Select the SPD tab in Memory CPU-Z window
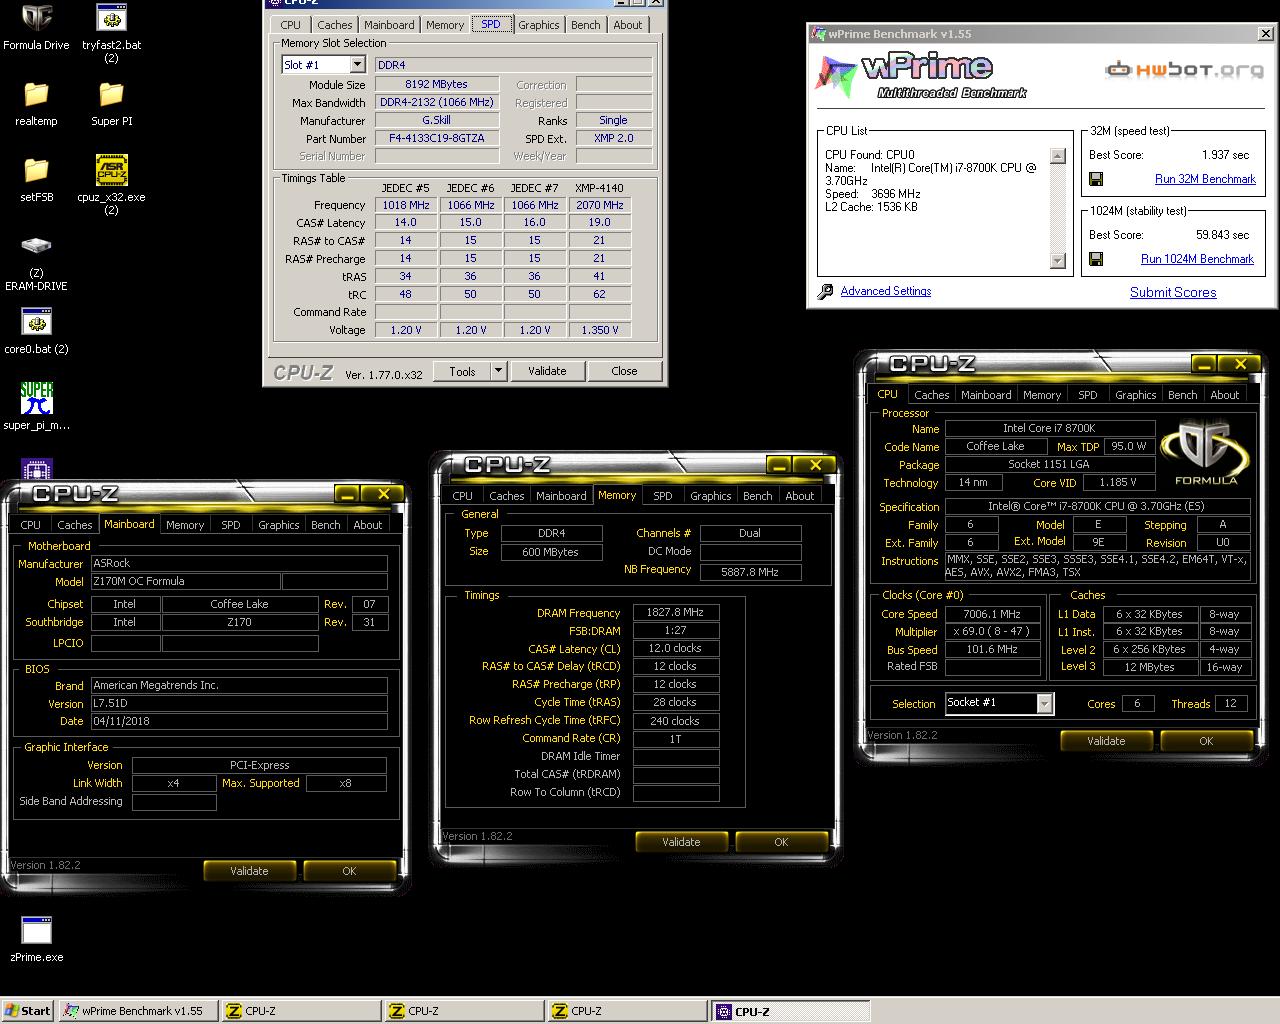The height and width of the screenshot is (1024, 1280). (x=662, y=496)
